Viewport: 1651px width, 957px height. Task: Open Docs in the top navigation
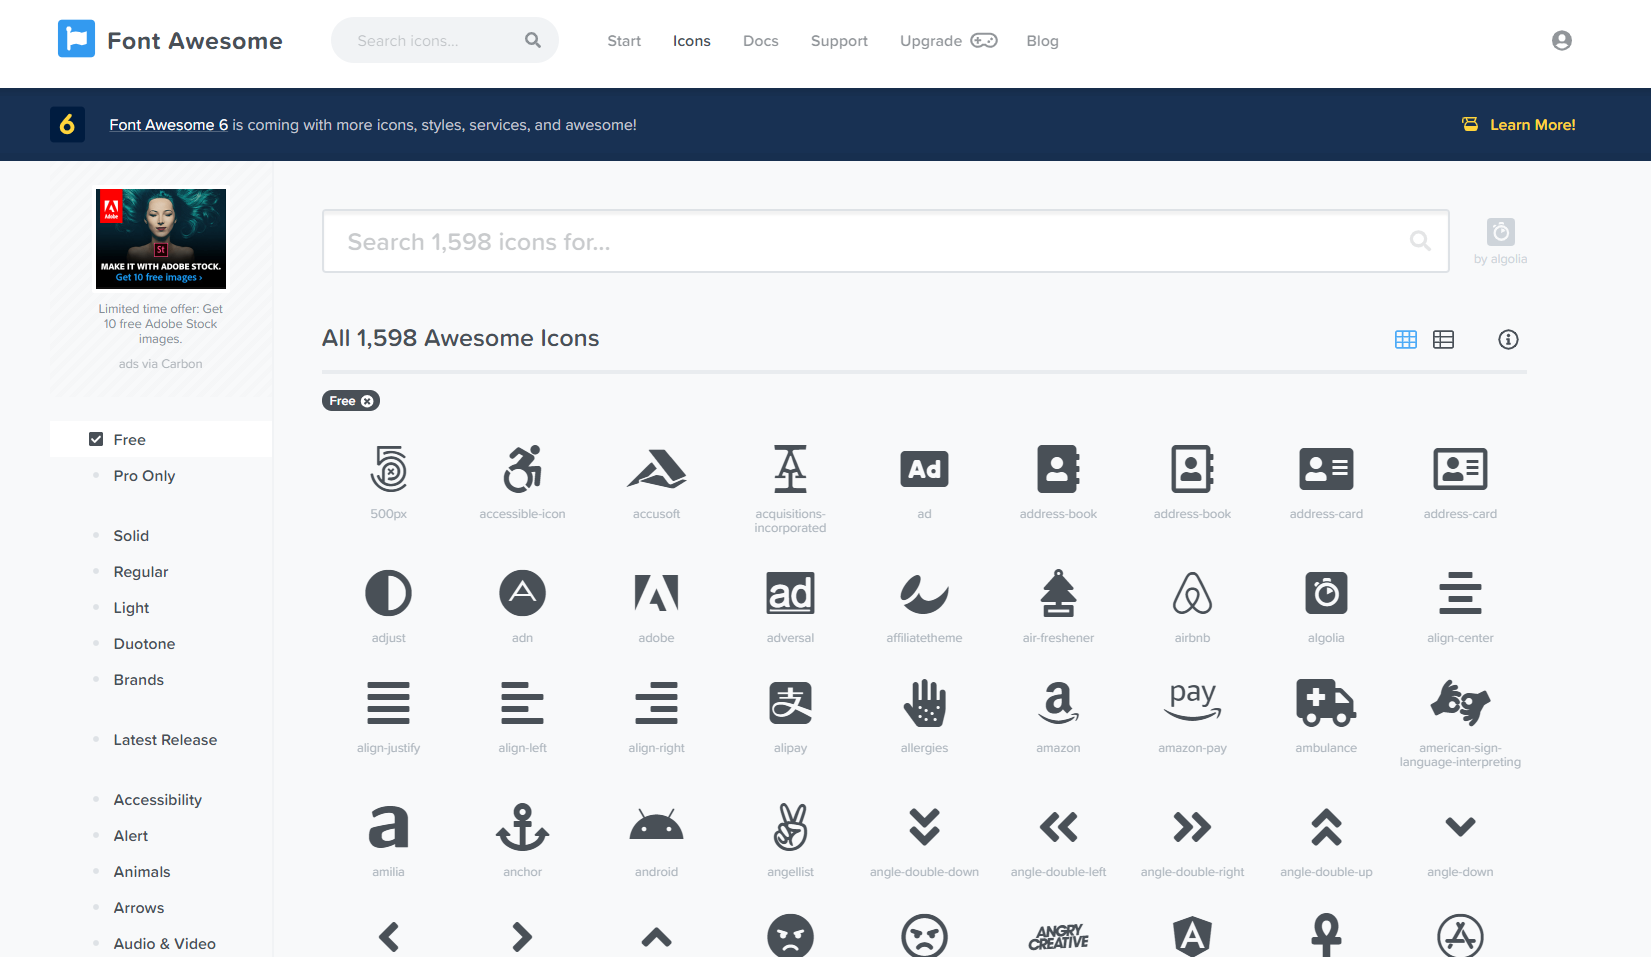click(x=761, y=41)
